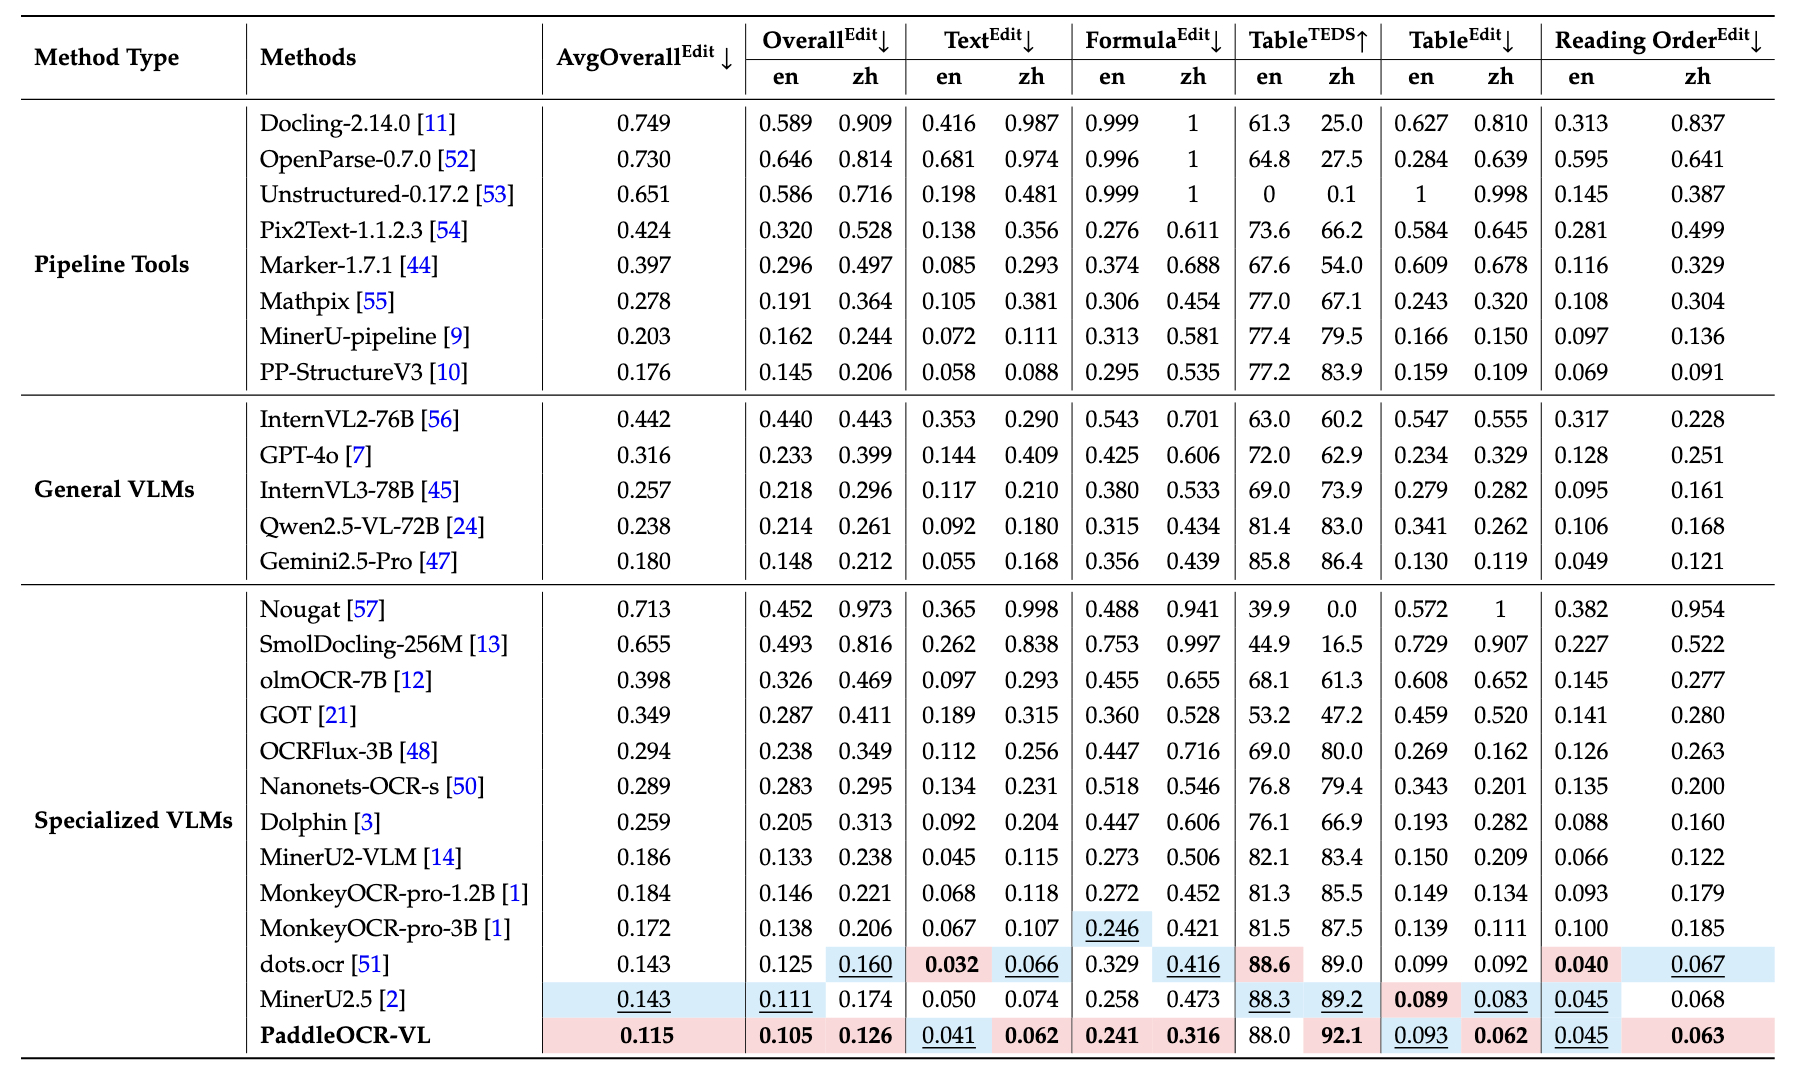Select the AvgOverall Edit column header
Screen dimensions: 1800x1076
pos(644,57)
